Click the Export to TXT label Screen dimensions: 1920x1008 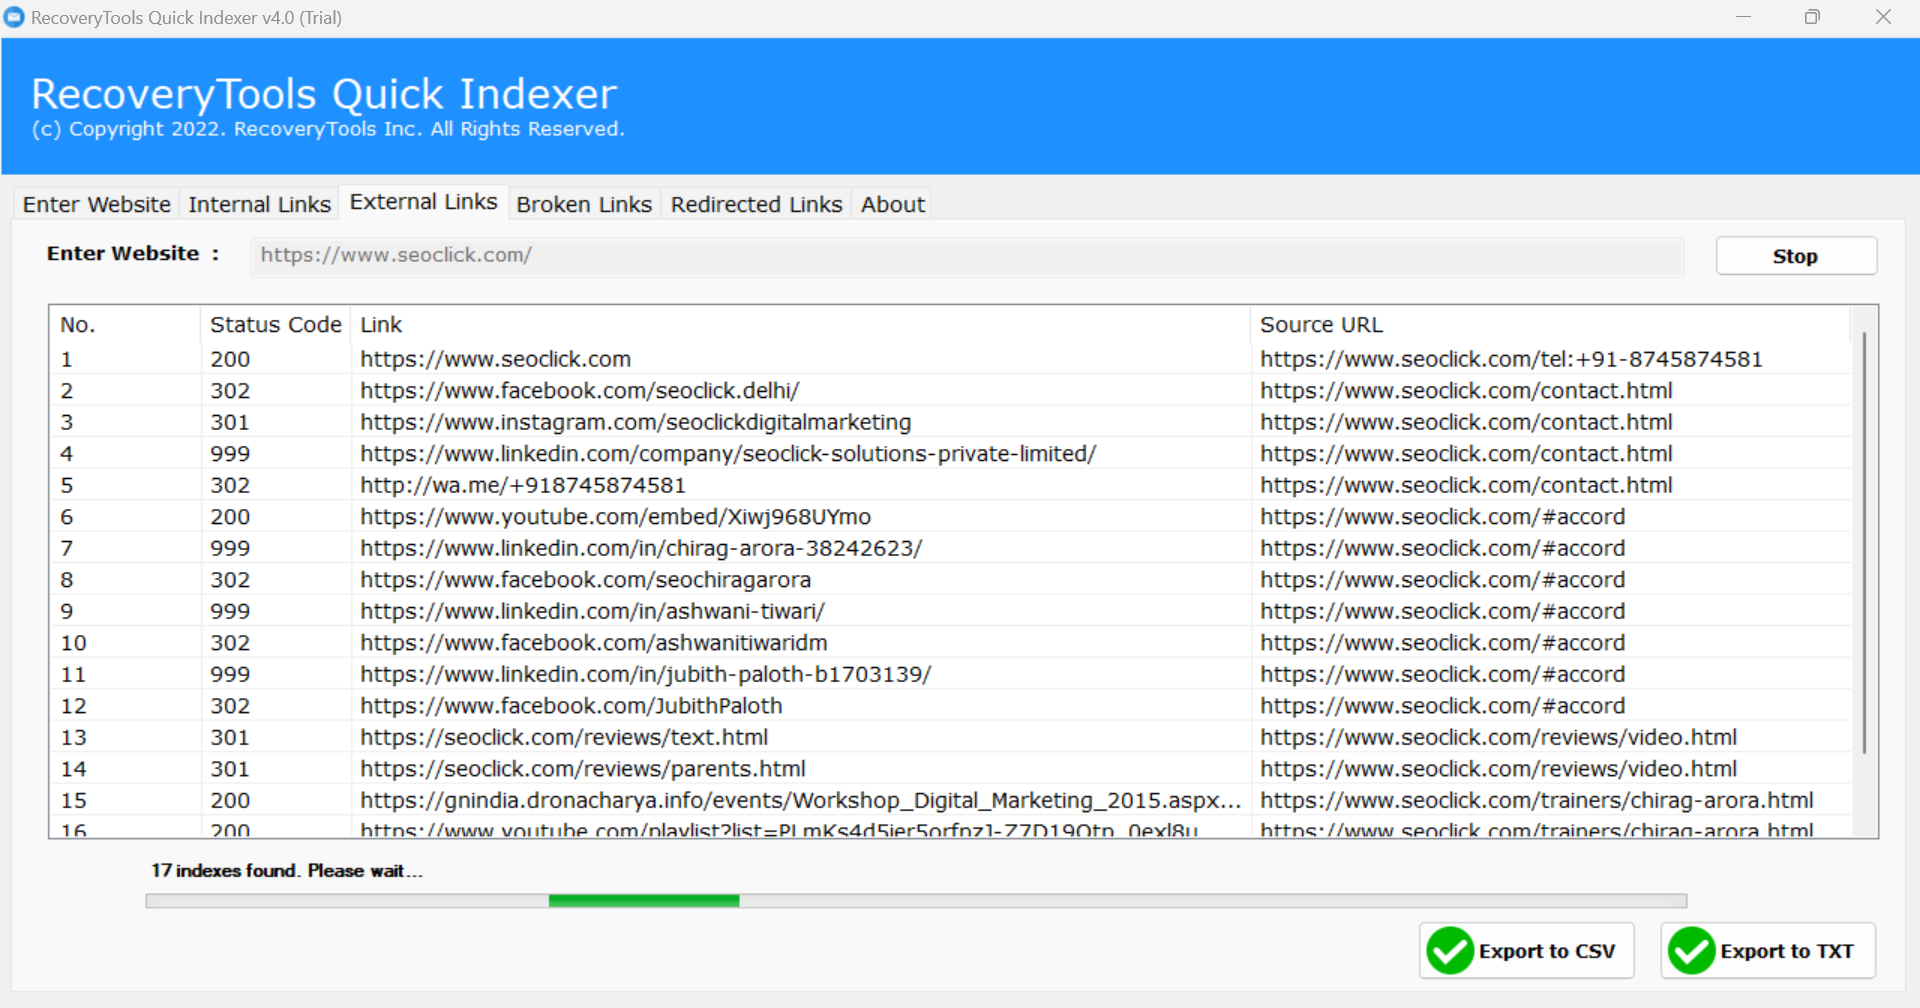point(1787,951)
